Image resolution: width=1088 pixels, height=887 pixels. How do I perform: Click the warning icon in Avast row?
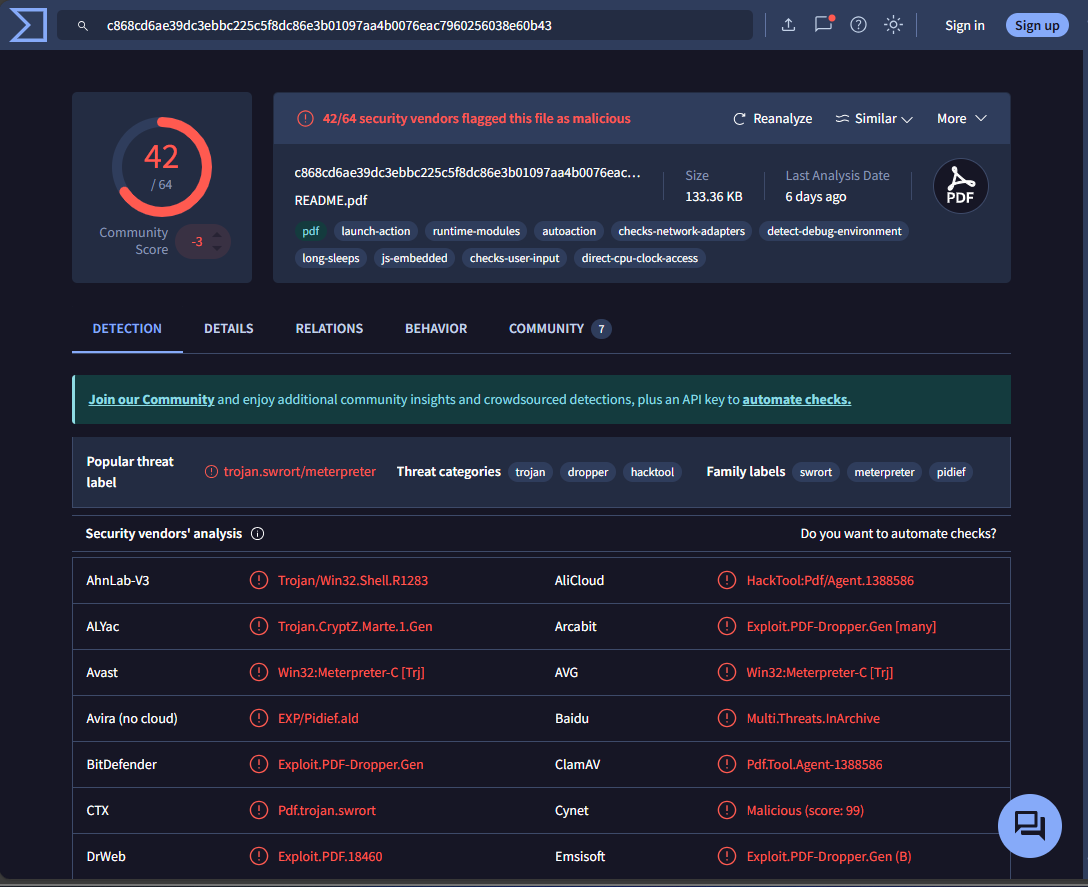[x=259, y=673]
